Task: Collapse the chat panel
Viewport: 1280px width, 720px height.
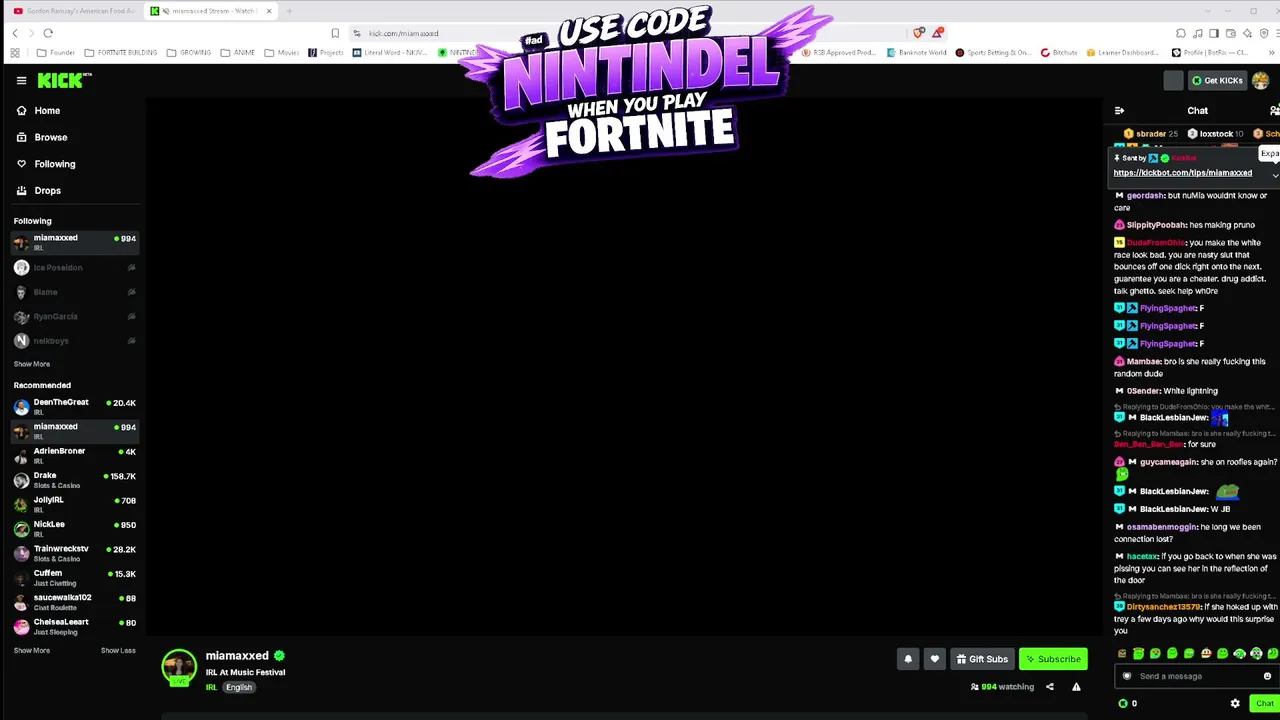Action: click(x=1119, y=111)
